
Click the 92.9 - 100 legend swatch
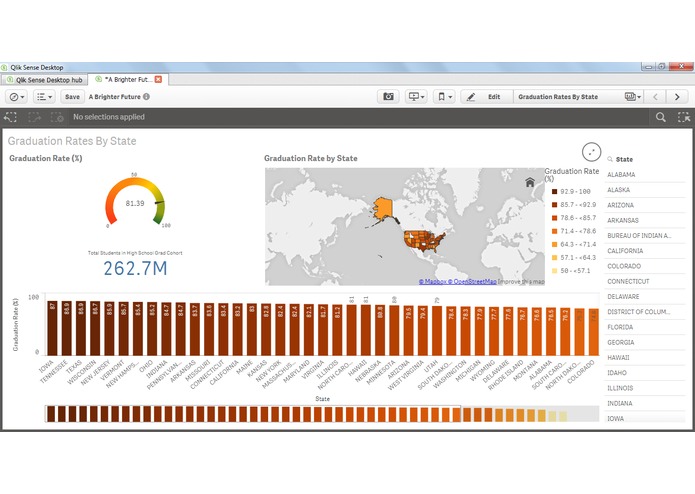(554, 191)
